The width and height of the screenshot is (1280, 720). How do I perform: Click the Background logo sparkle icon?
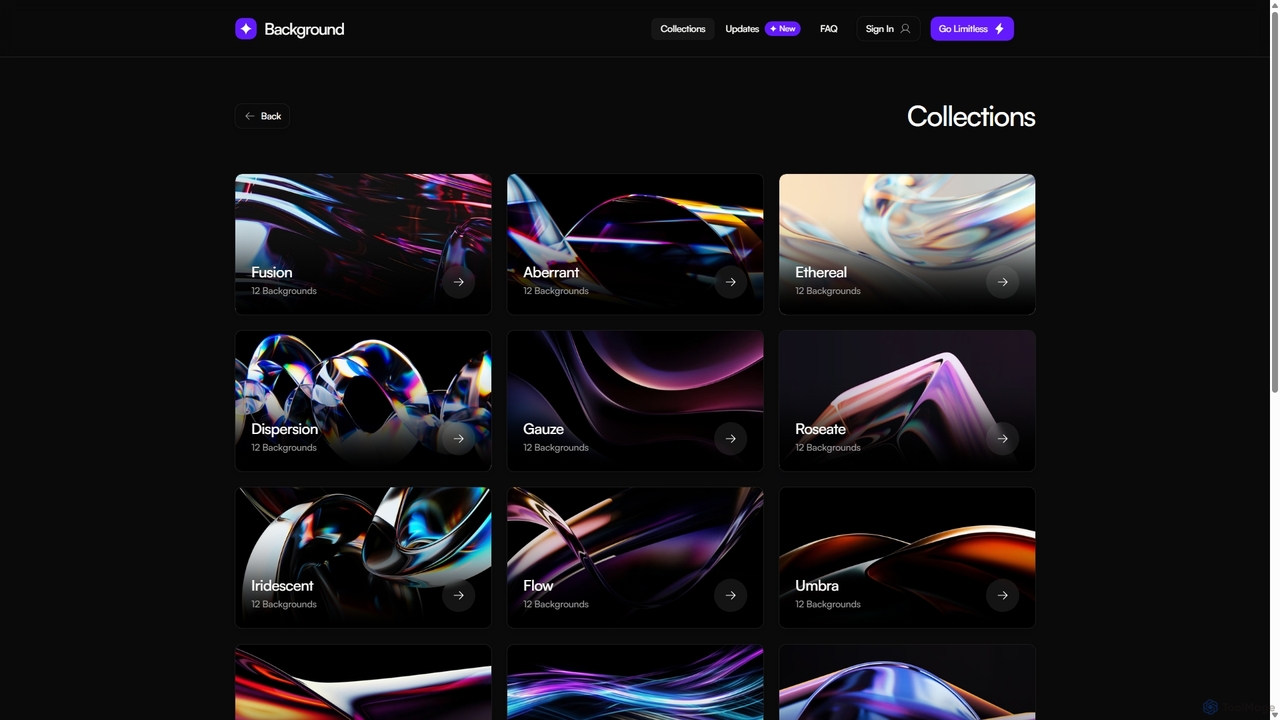(x=246, y=29)
